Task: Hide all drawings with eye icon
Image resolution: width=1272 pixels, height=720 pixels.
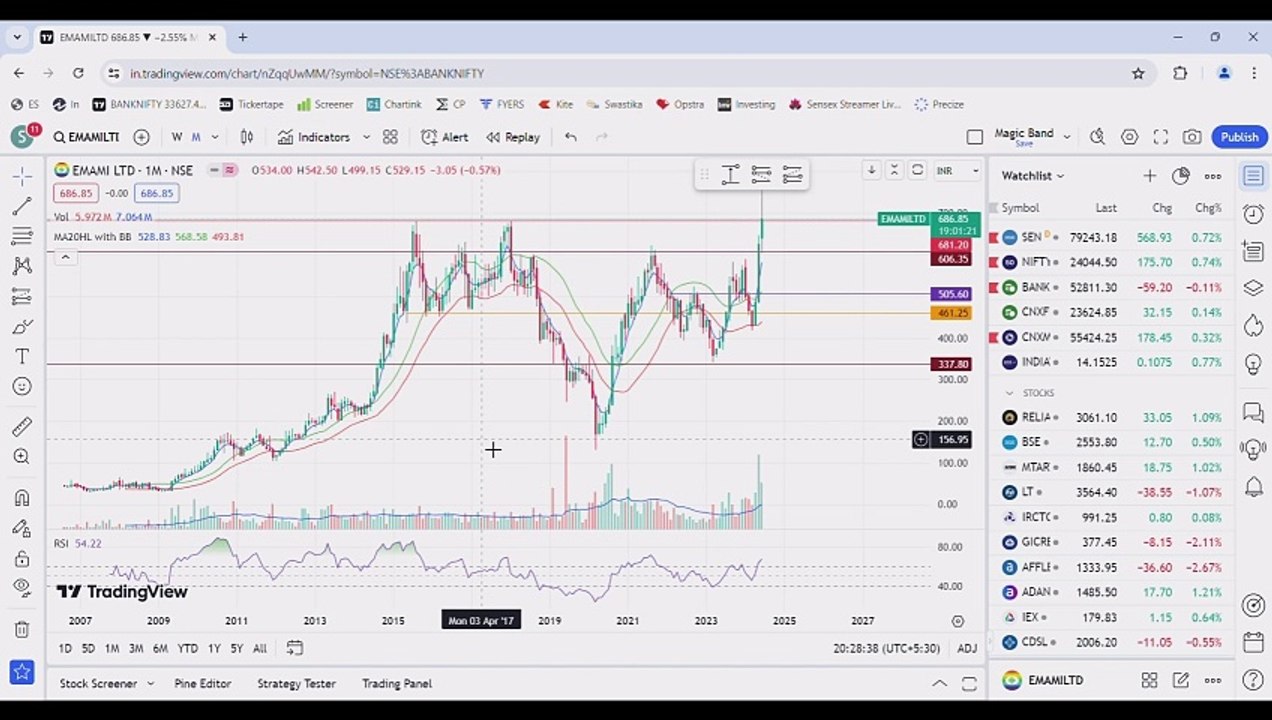Action: point(21,588)
